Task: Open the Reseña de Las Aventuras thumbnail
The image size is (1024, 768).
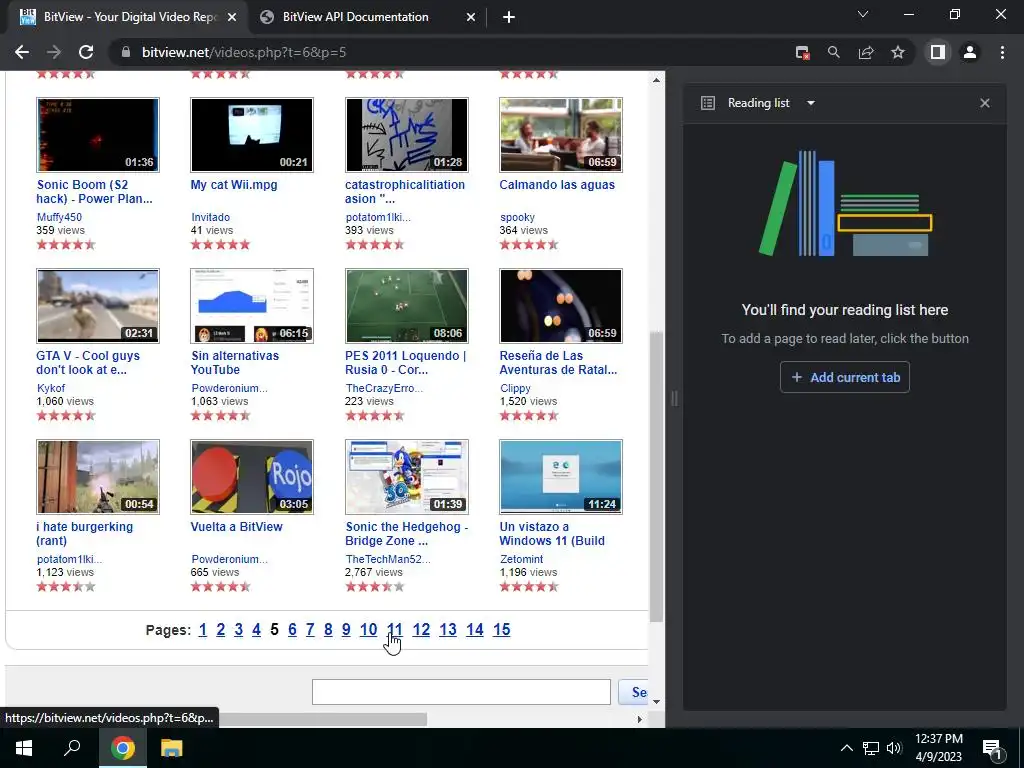Action: click(561, 306)
